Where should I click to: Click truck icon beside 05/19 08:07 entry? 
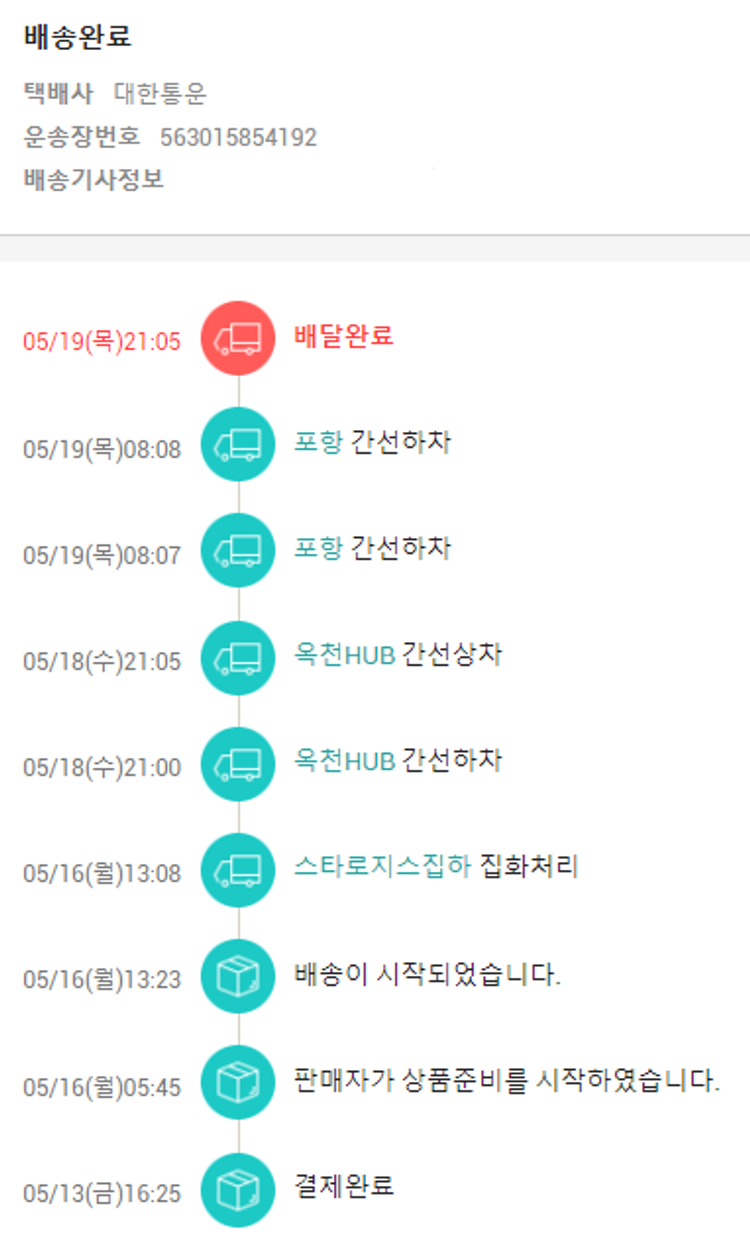coord(238,551)
